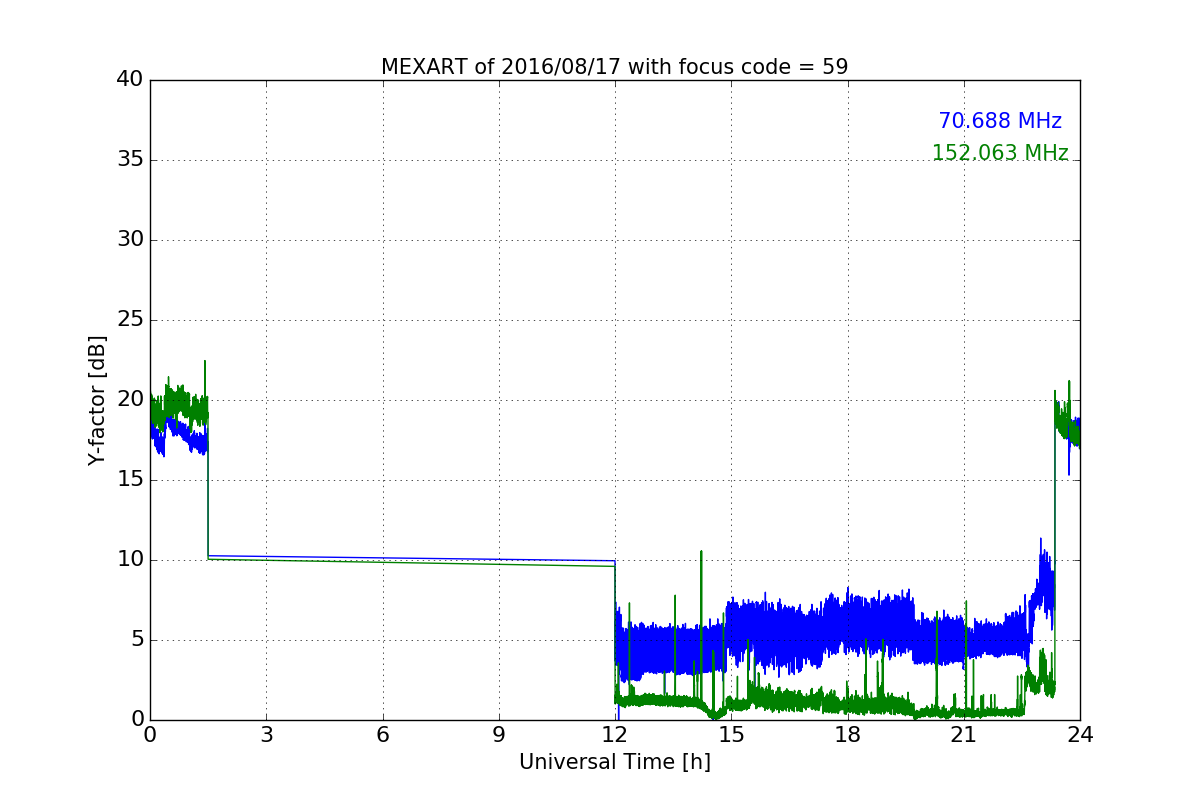This screenshot has height=800, width=1200.
Task: Click the 'Y-factor [dB]' axis label
Action: [x=97, y=400]
